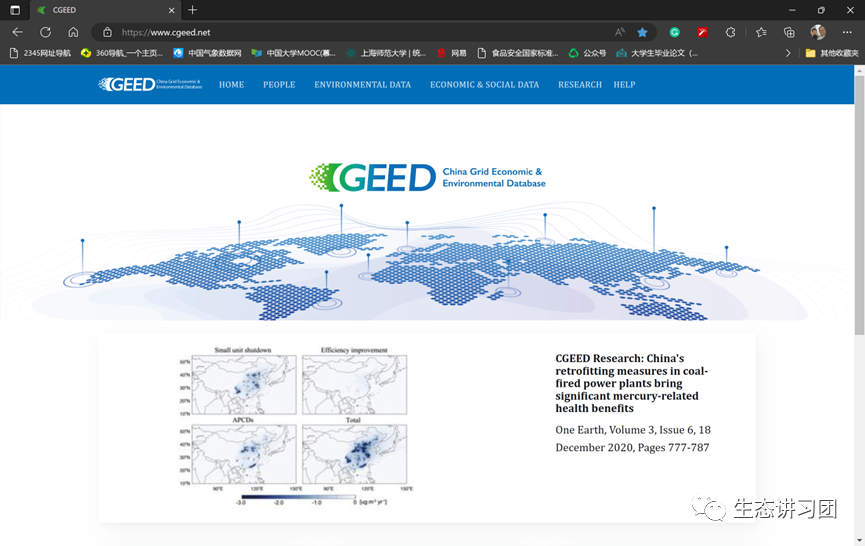The width and height of the screenshot is (865, 546).
Task: Open the HOME menu item
Action: (231, 84)
